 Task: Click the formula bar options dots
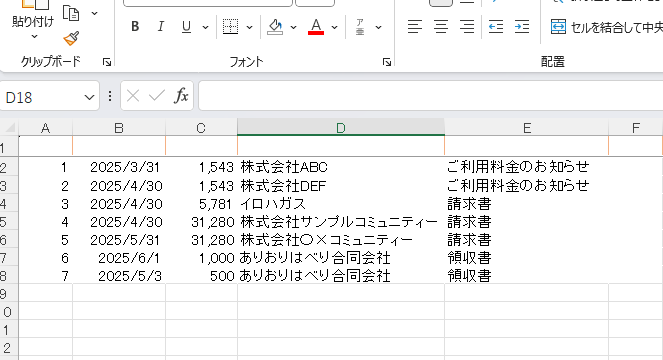coord(110,96)
